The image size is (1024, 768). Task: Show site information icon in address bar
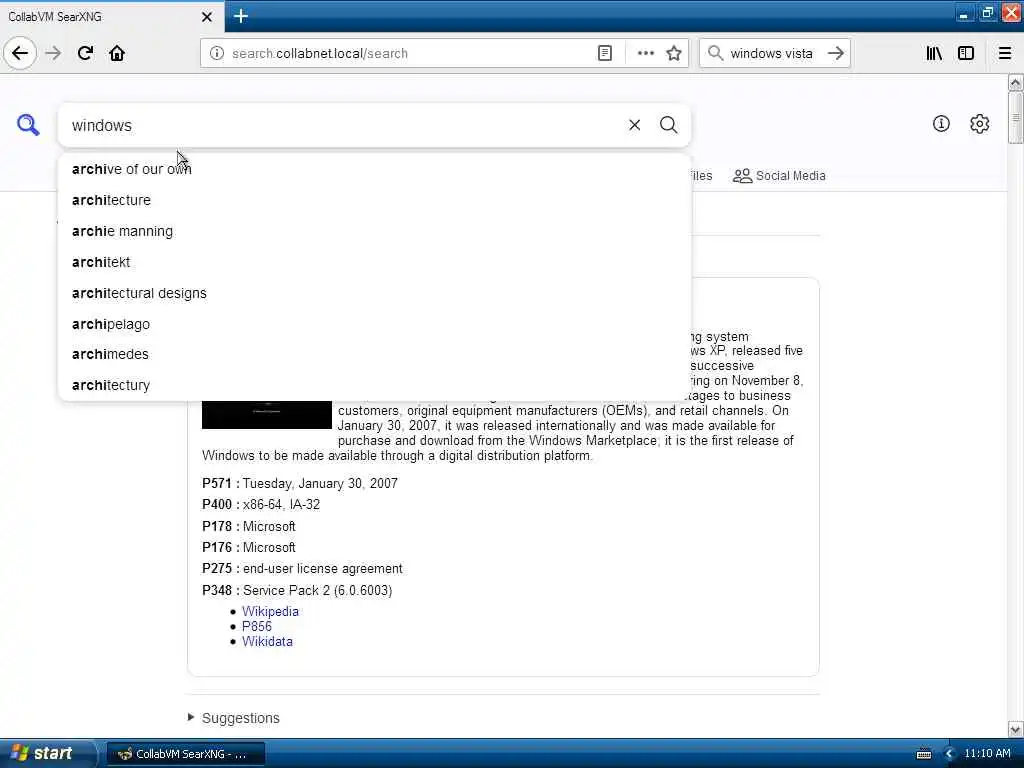point(216,53)
